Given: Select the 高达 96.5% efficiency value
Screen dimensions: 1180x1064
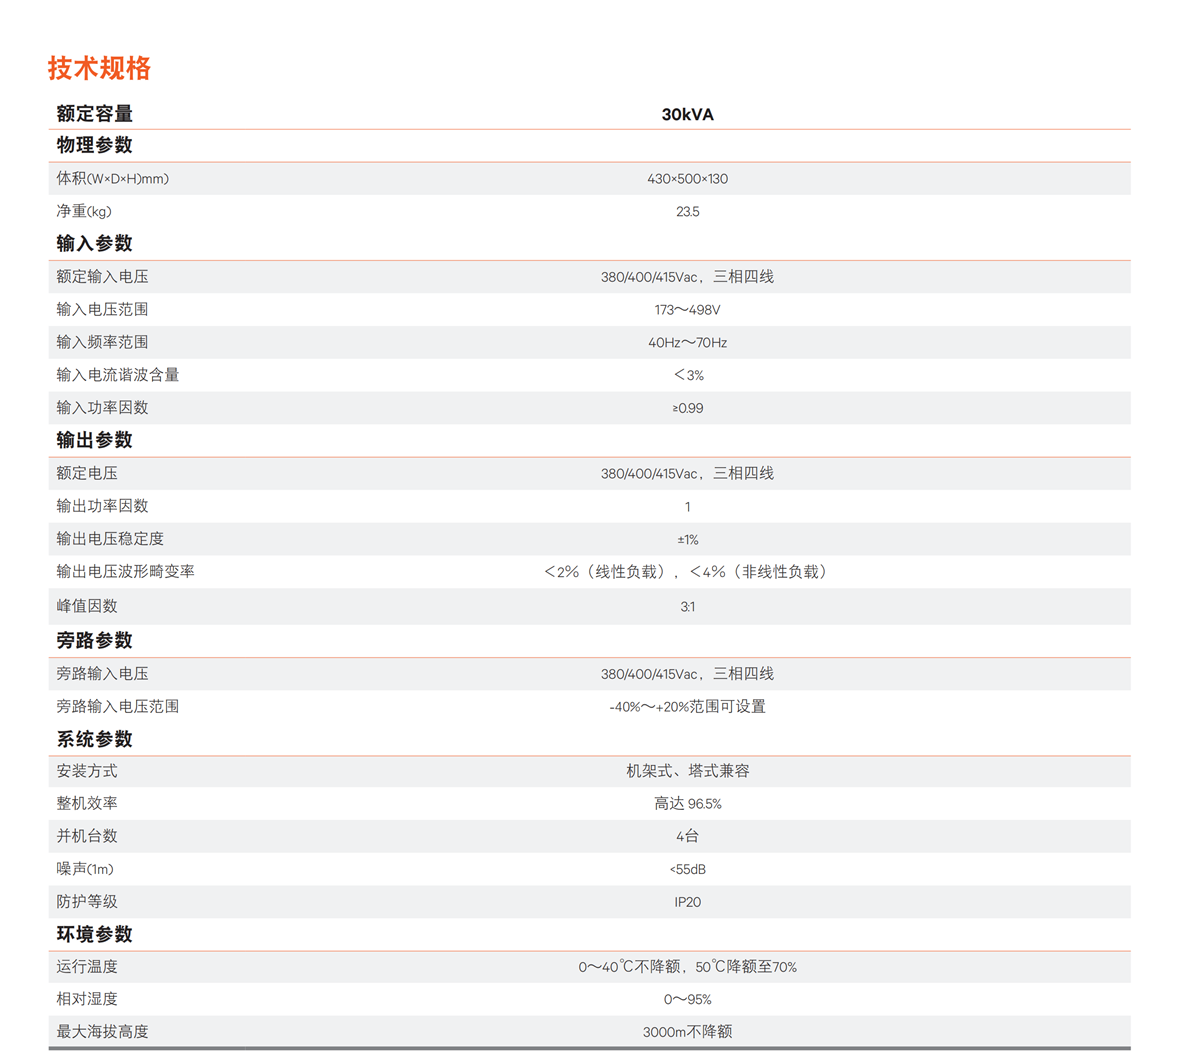Looking at the screenshot, I should 687,804.
